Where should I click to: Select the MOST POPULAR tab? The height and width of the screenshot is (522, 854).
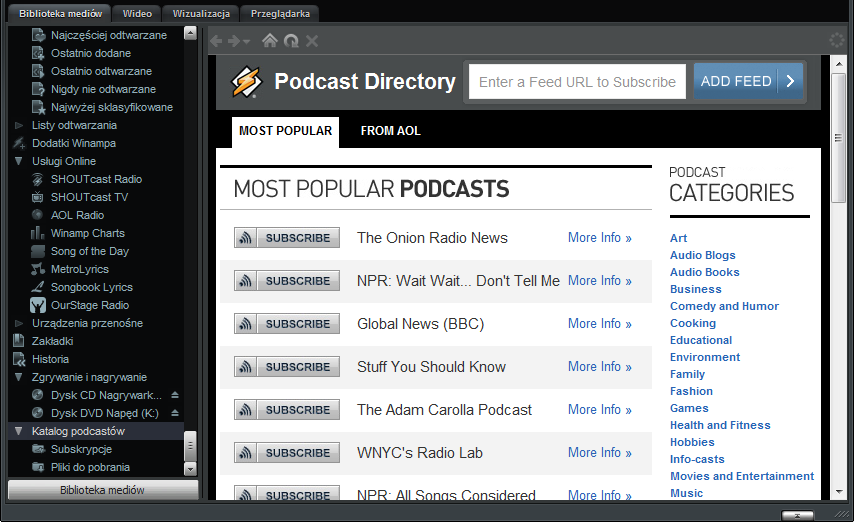[285, 131]
